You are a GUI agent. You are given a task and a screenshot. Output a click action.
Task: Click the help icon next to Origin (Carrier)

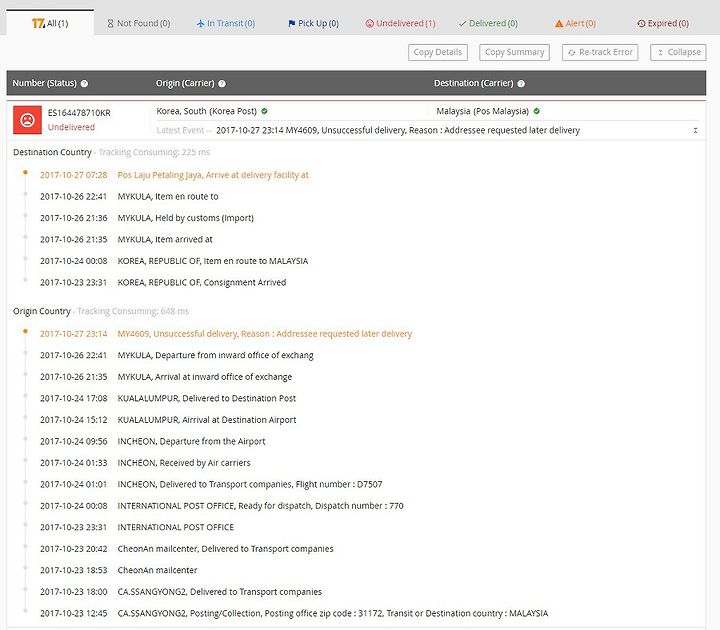click(222, 84)
